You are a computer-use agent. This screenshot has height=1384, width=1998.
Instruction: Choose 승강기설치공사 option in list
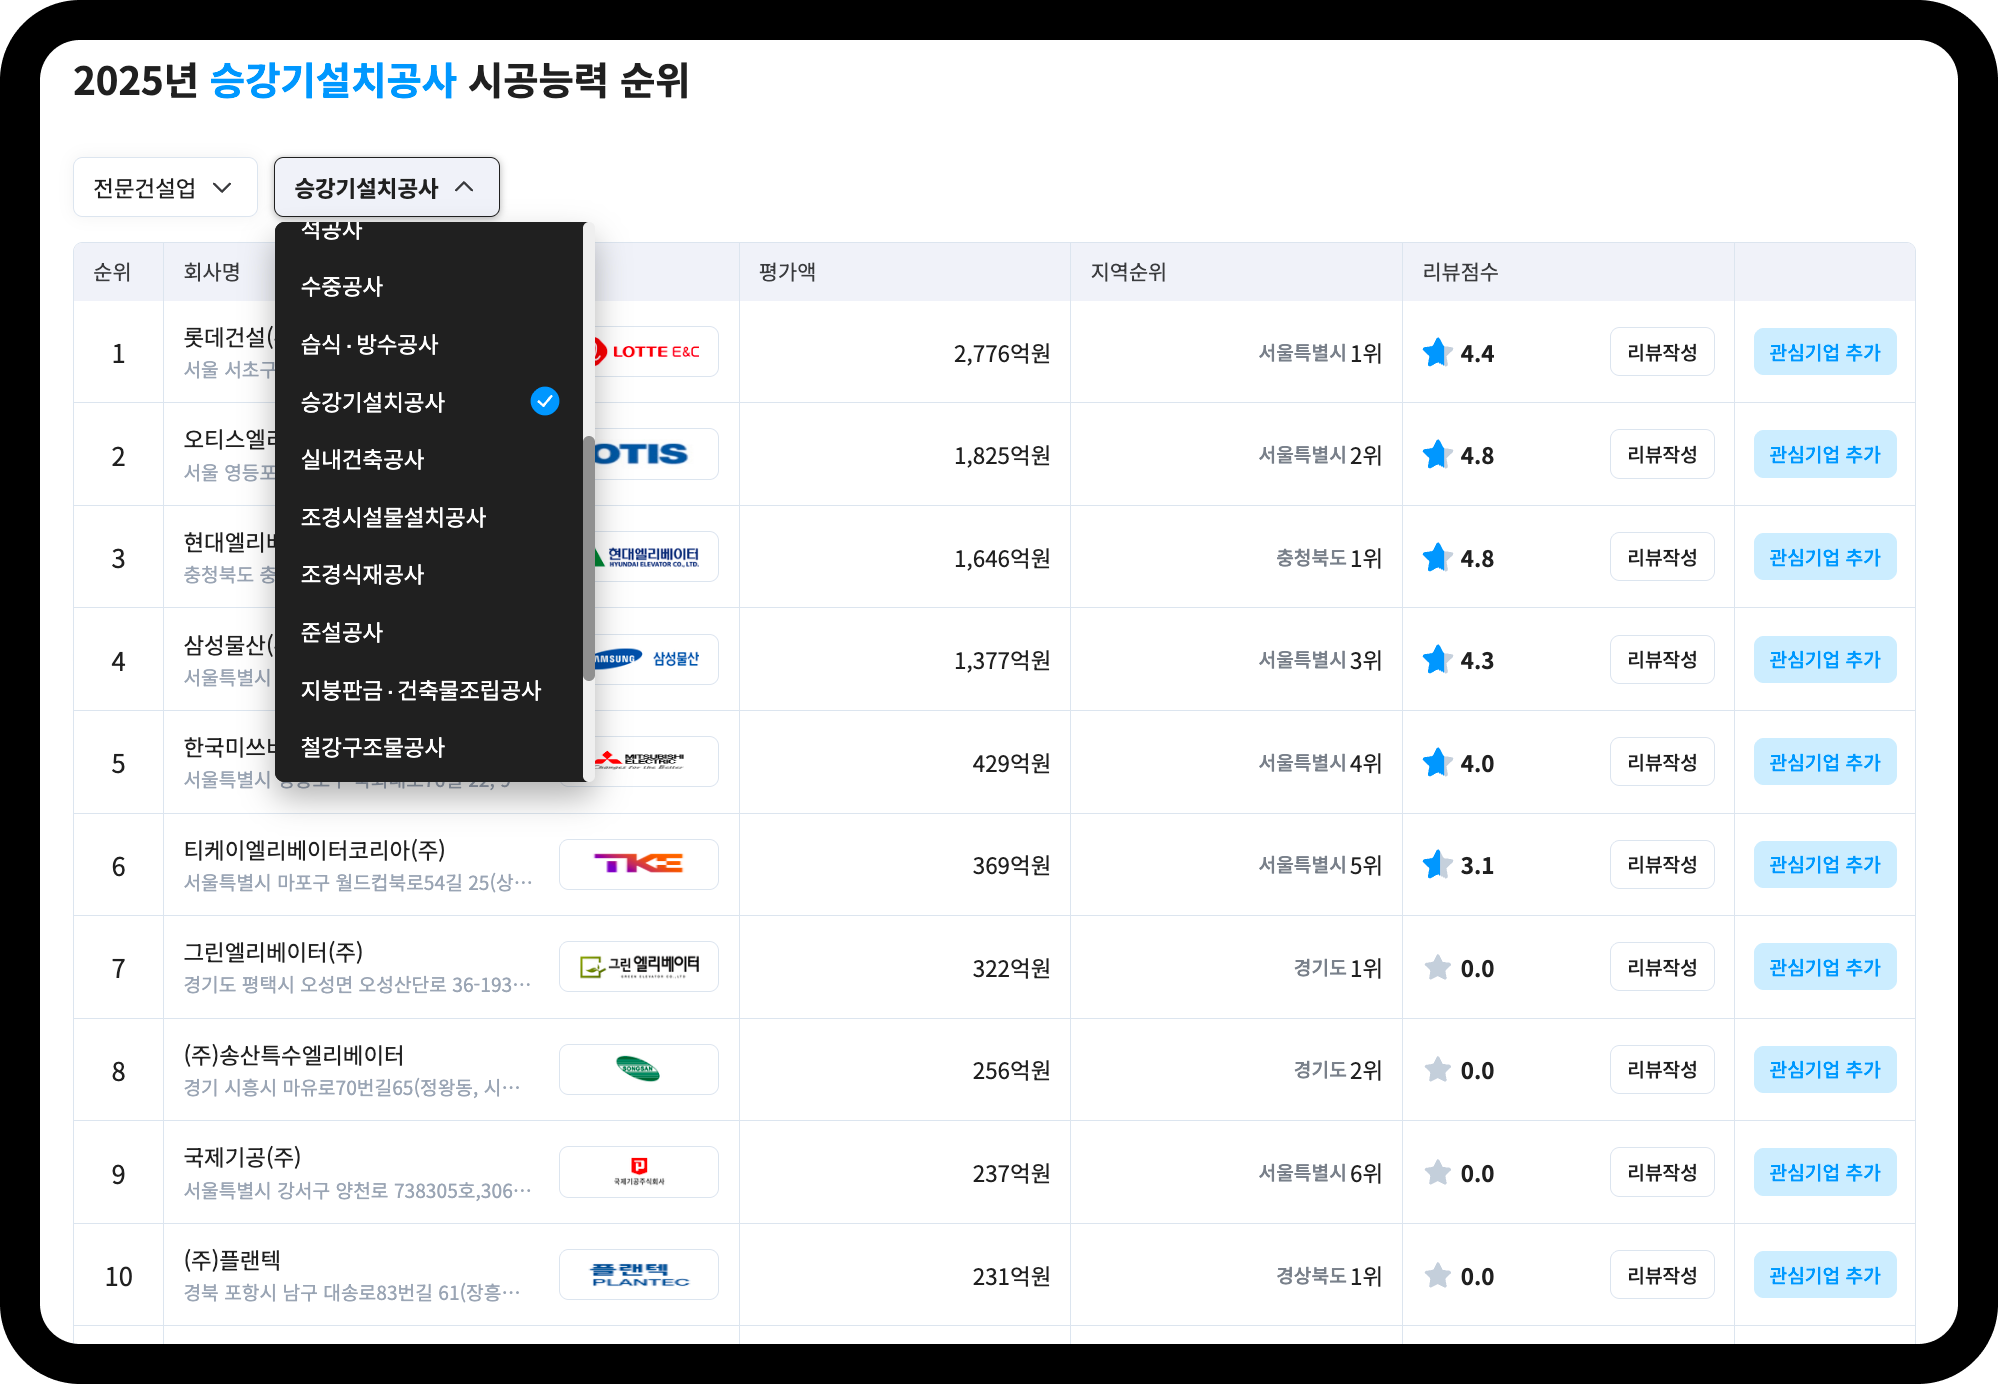(x=429, y=402)
